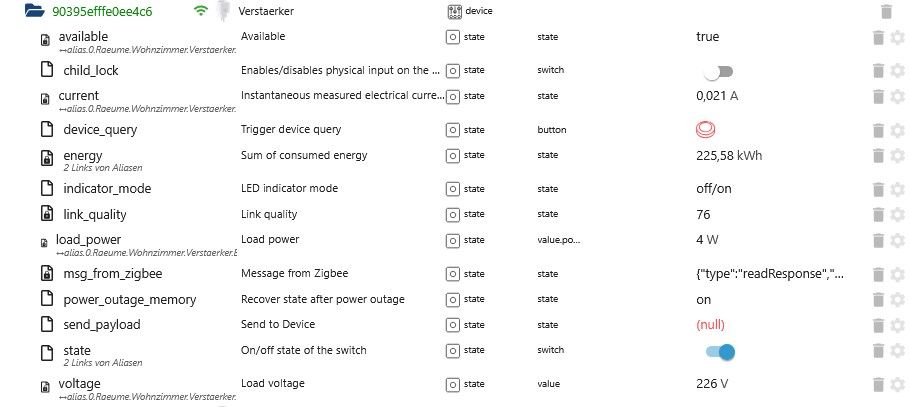Open settings gear for msg_from_zigbee

coord(897,273)
